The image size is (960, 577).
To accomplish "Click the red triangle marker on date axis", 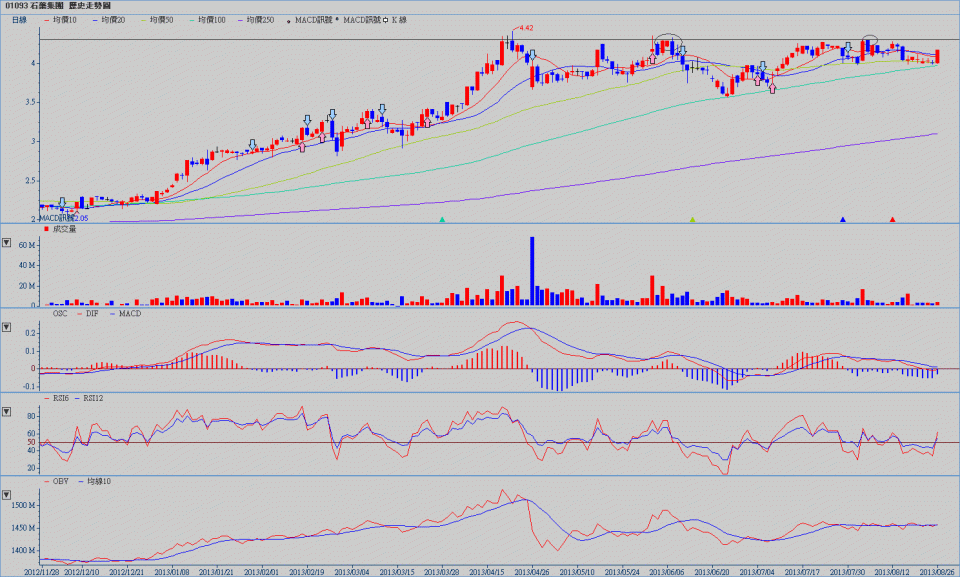I will click(x=892, y=218).
